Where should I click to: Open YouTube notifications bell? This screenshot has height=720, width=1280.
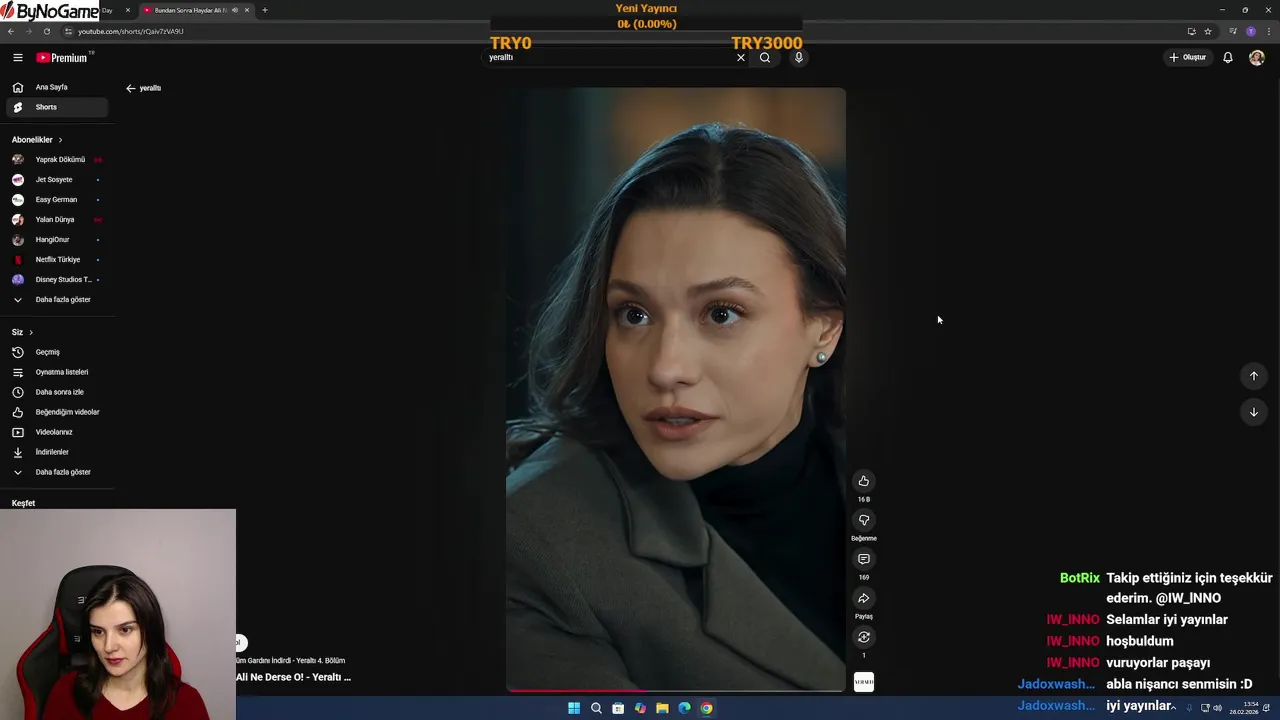pos(1228,57)
